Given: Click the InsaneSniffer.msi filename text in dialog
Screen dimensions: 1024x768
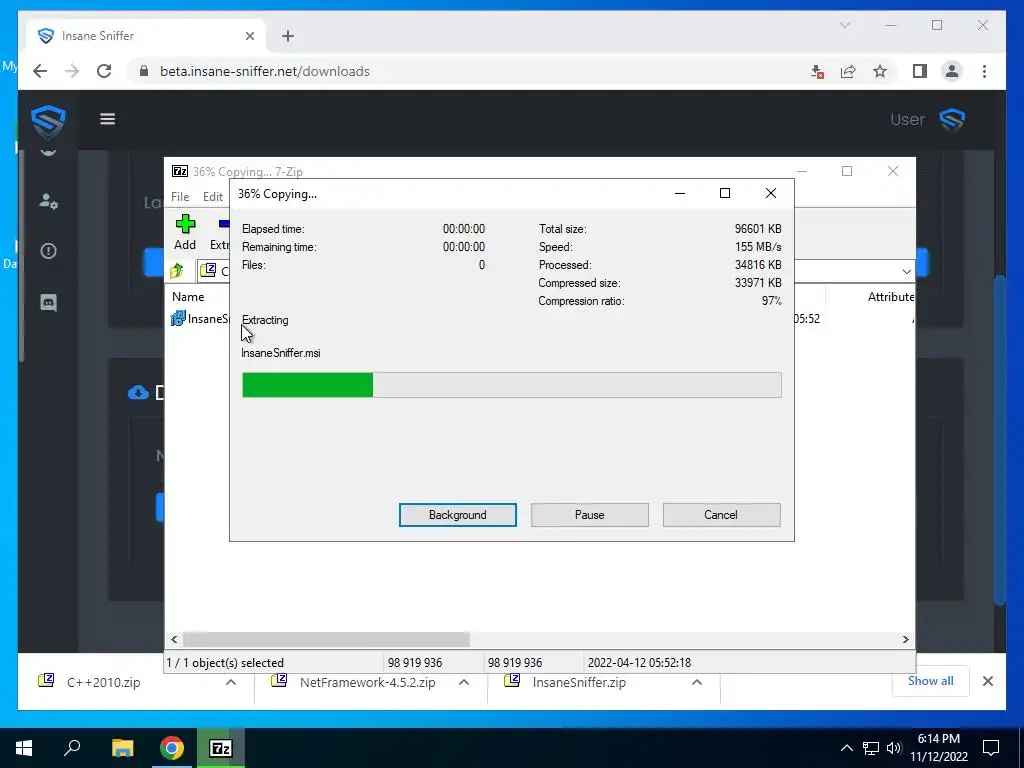Looking at the screenshot, I should (281, 353).
